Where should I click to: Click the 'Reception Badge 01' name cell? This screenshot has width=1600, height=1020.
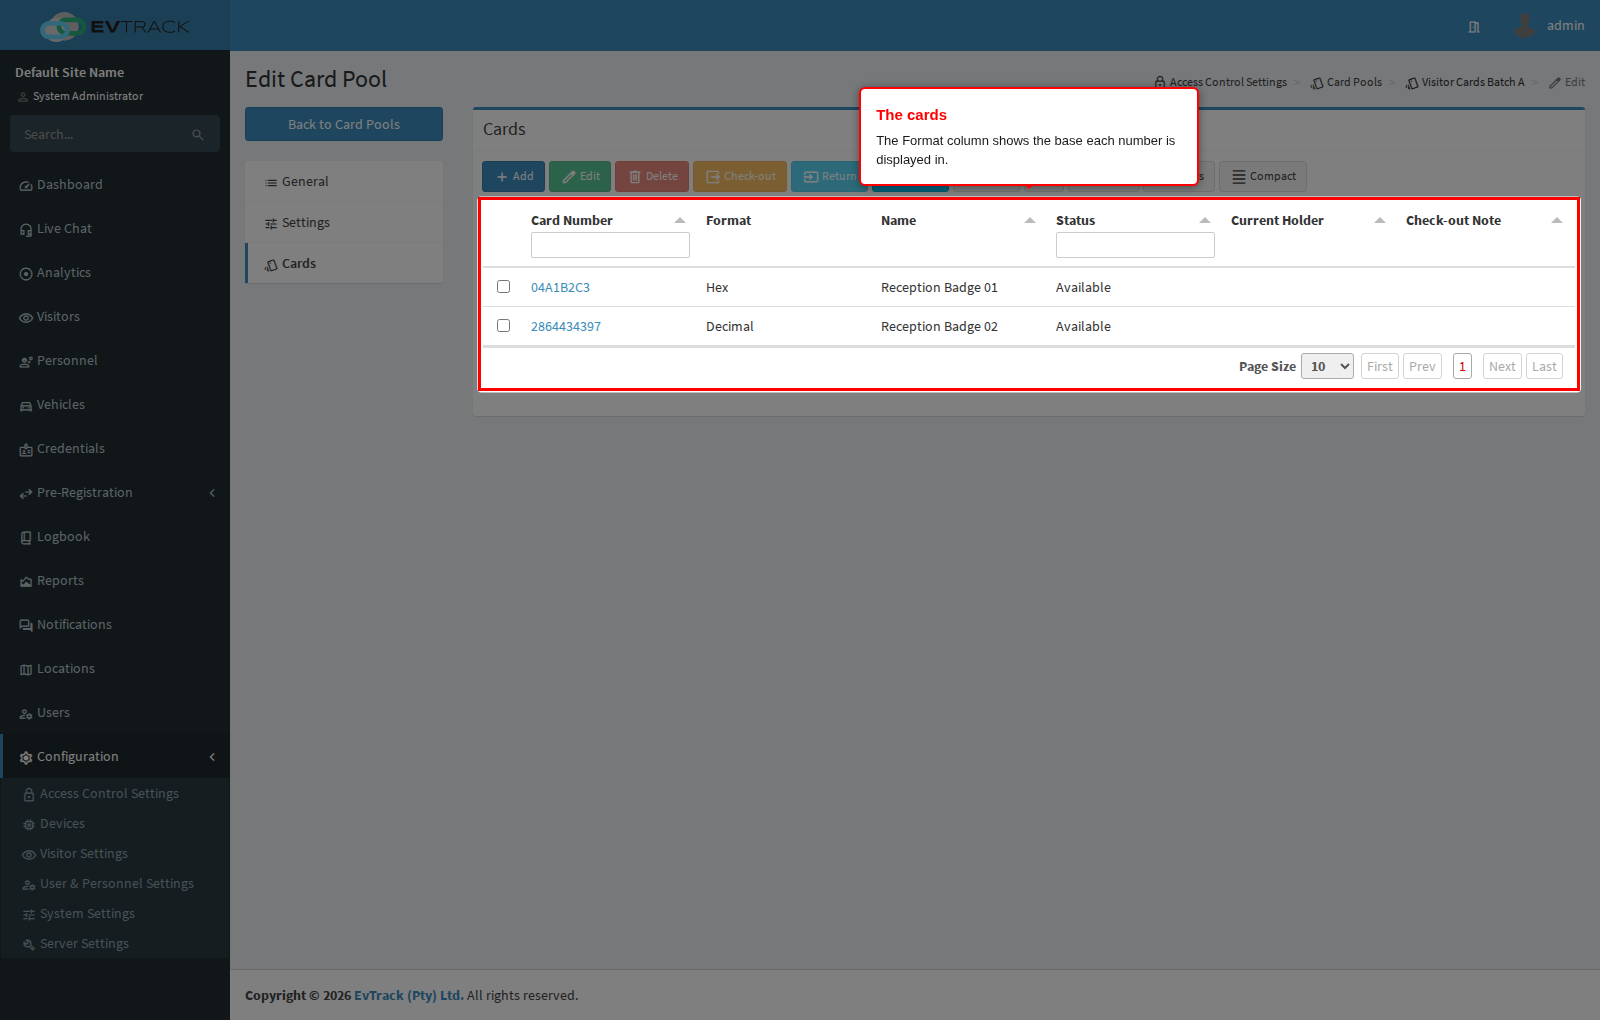(939, 288)
